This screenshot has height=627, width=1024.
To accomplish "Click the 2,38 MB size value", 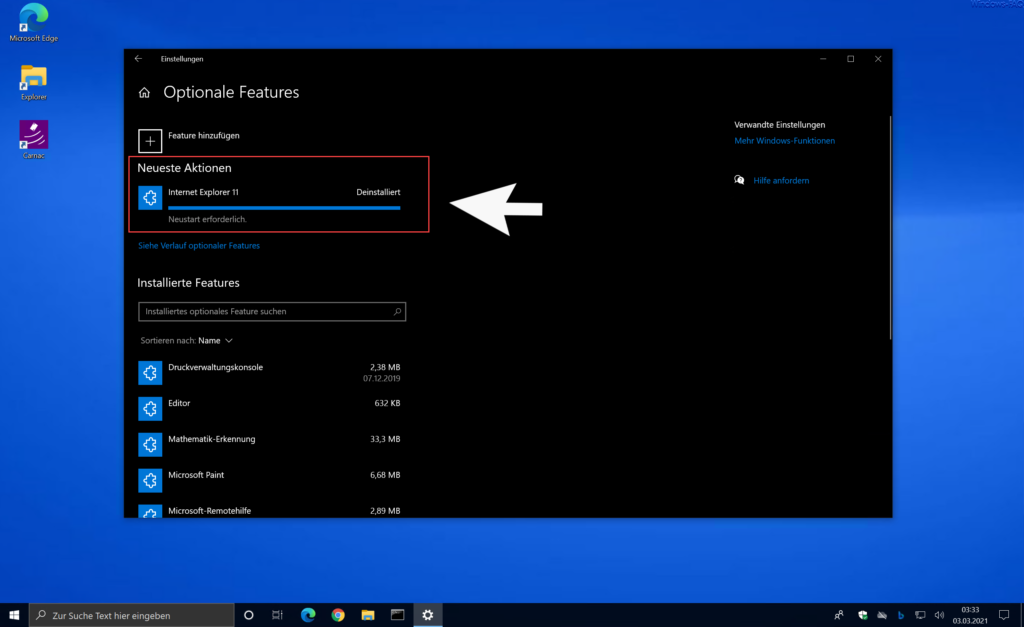I will 385,368.
